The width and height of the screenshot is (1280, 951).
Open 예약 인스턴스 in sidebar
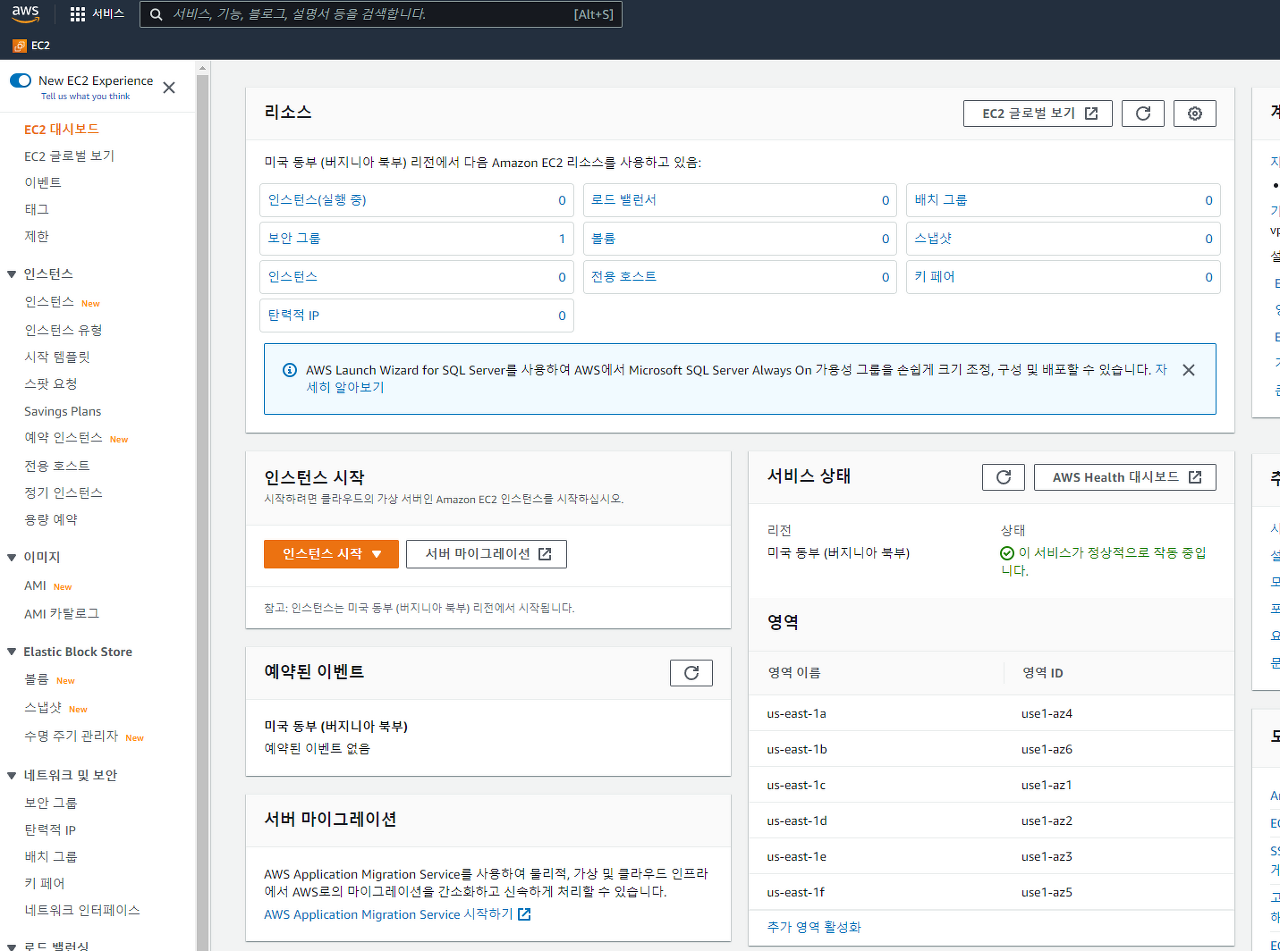(63, 438)
